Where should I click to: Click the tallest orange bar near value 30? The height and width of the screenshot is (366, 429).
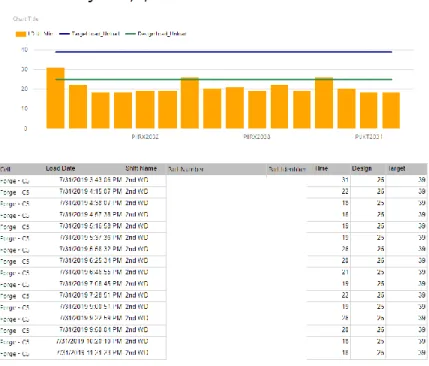[x=55, y=98]
